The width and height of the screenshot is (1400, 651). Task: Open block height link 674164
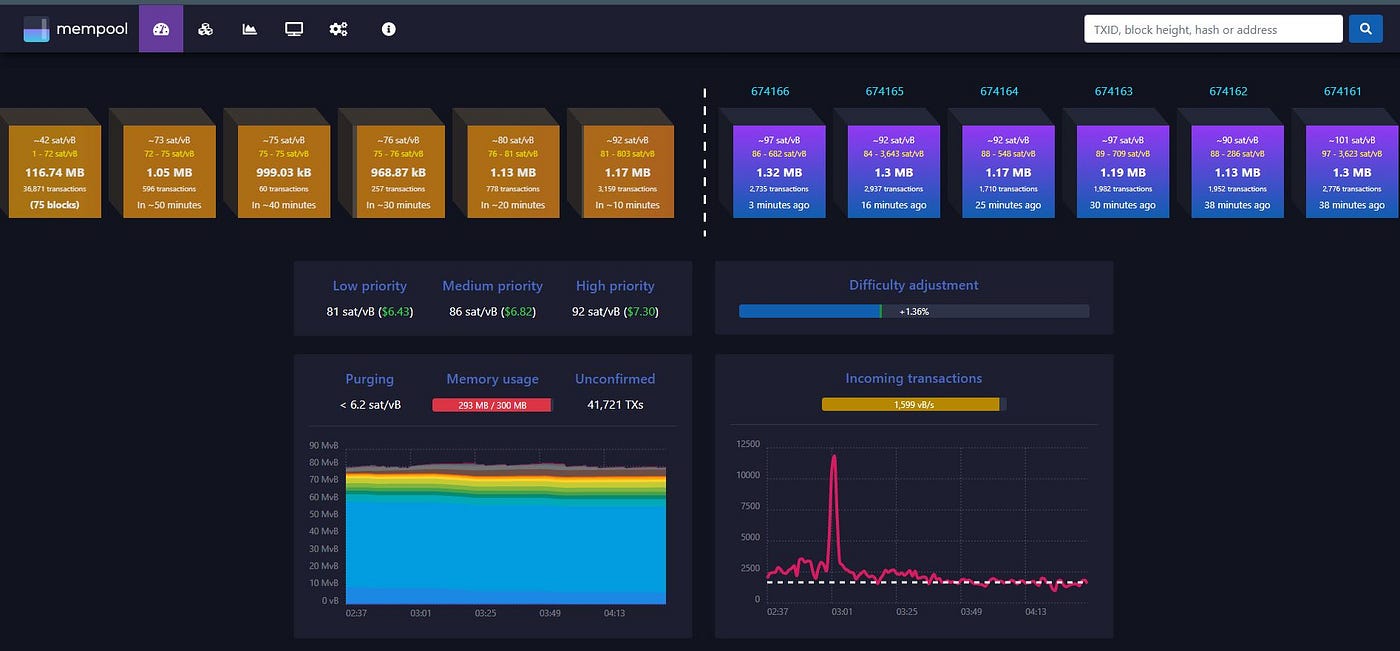point(999,91)
